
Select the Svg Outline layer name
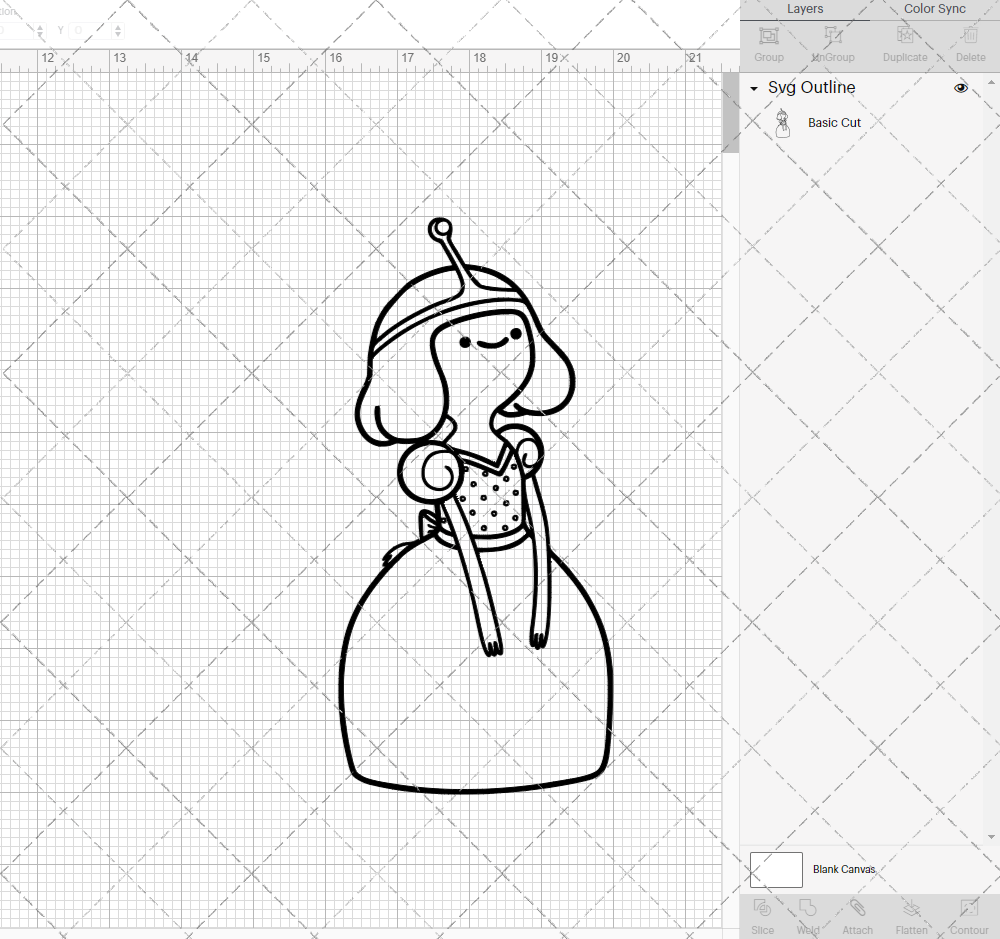coord(810,88)
